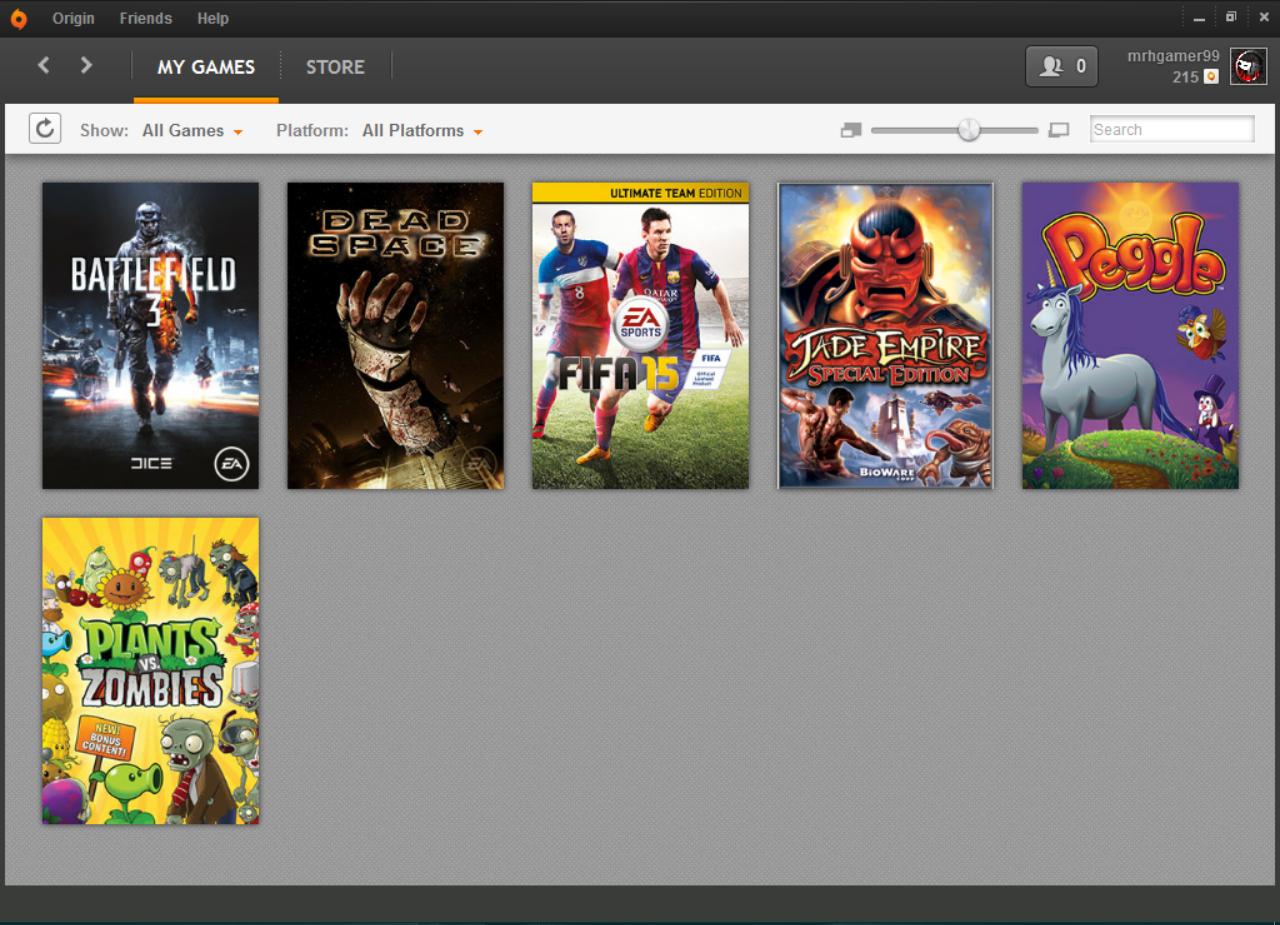This screenshot has width=1280, height=925.
Task: Minimize the Origin window
Action: pos(1200,18)
